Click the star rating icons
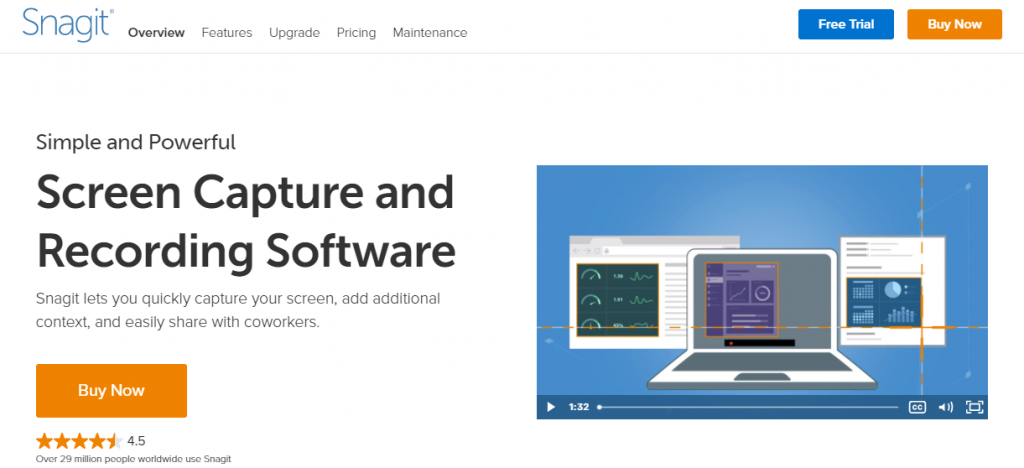The height and width of the screenshot is (468, 1024). 79,441
